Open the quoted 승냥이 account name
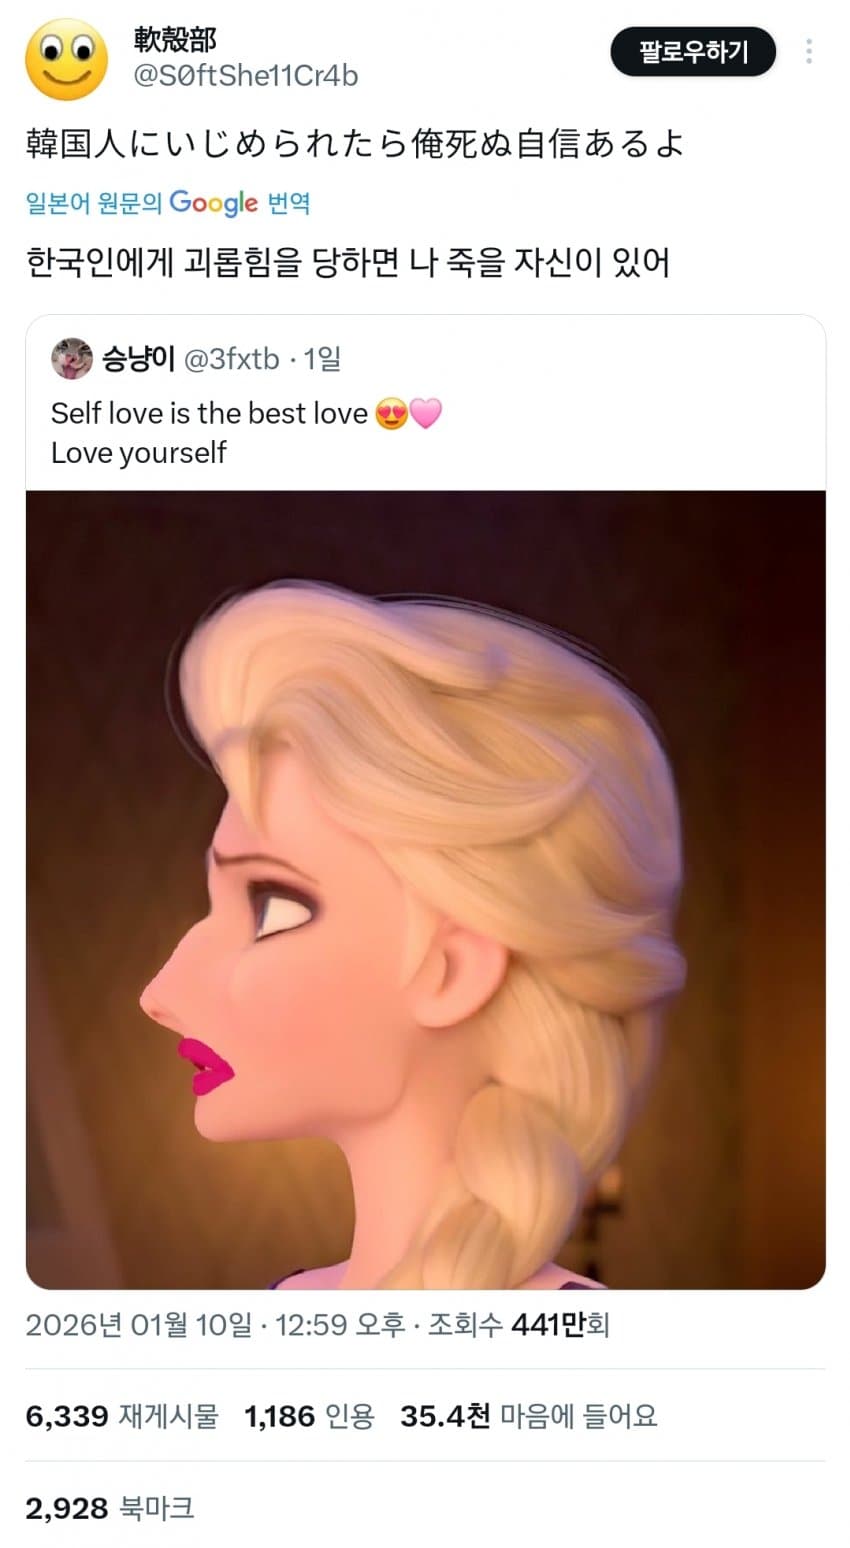 (x=139, y=358)
